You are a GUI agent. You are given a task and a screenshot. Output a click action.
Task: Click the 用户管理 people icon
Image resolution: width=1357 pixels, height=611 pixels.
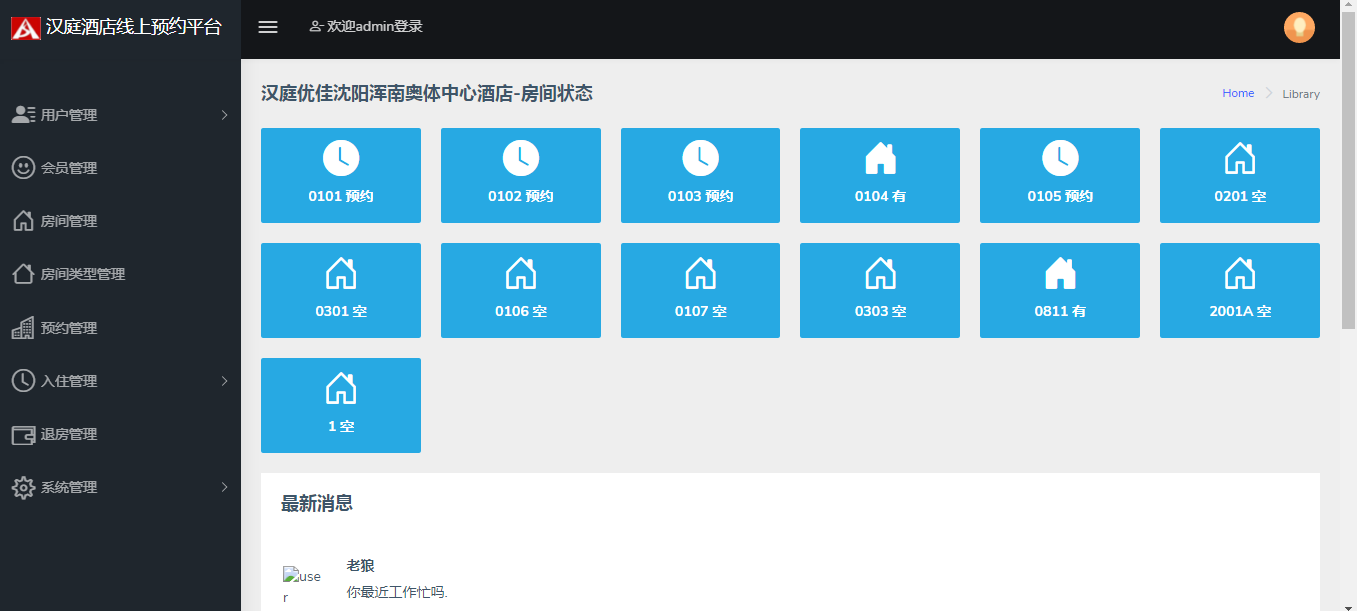pos(23,114)
